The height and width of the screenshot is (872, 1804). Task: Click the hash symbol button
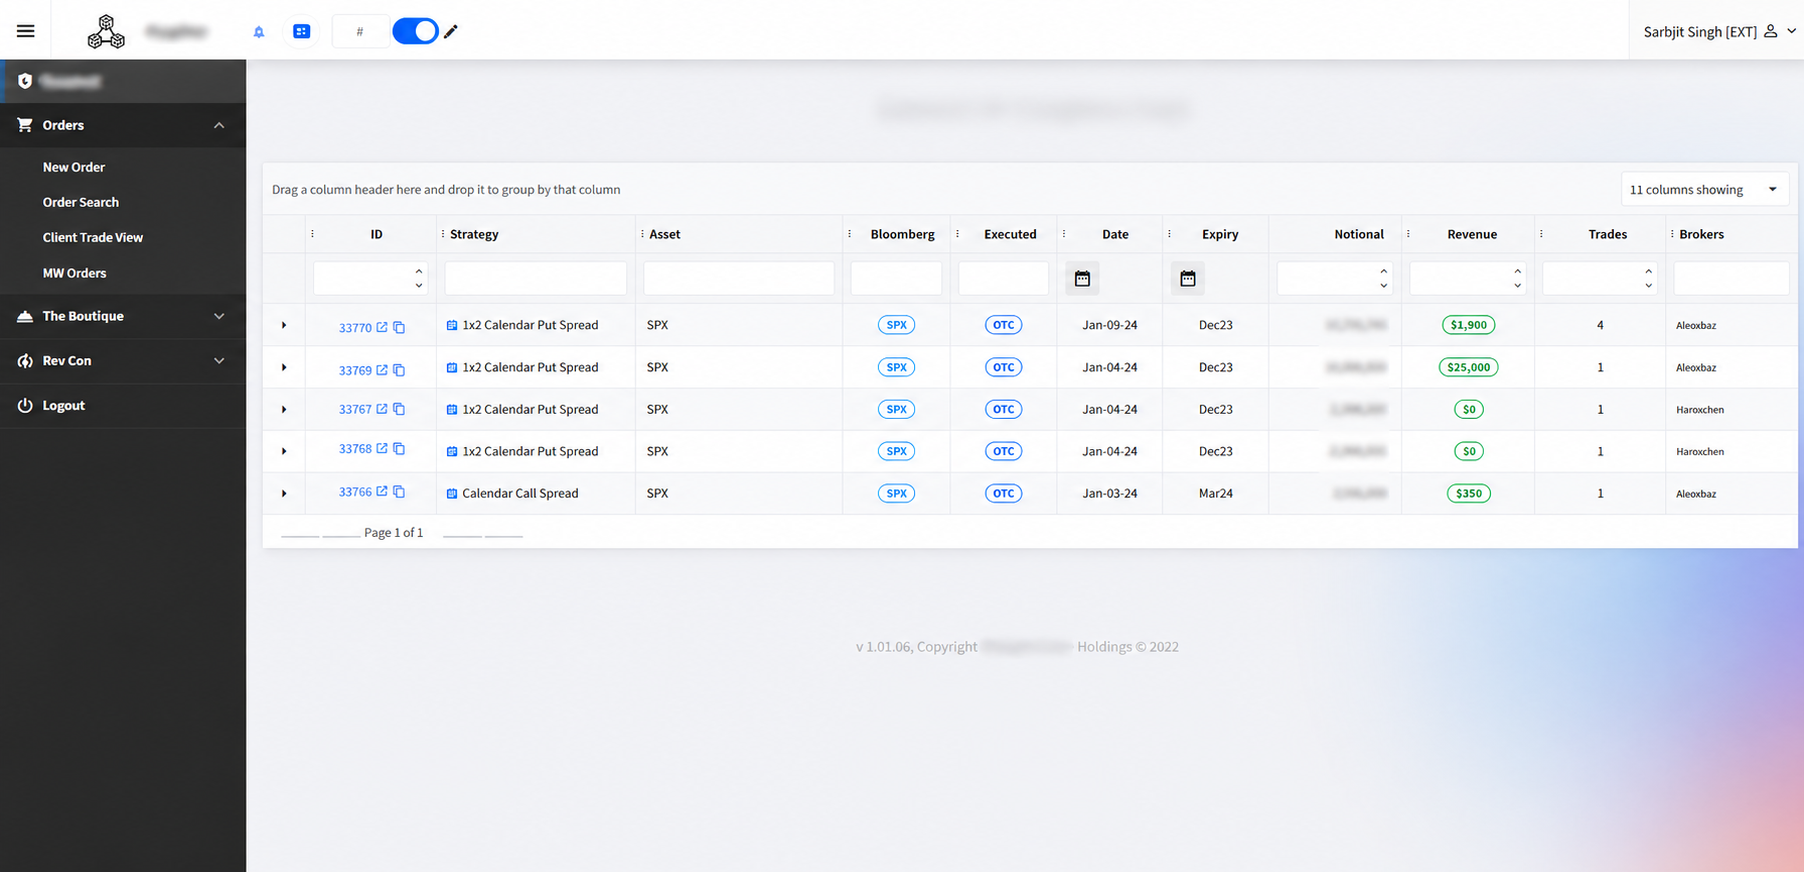click(x=360, y=32)
